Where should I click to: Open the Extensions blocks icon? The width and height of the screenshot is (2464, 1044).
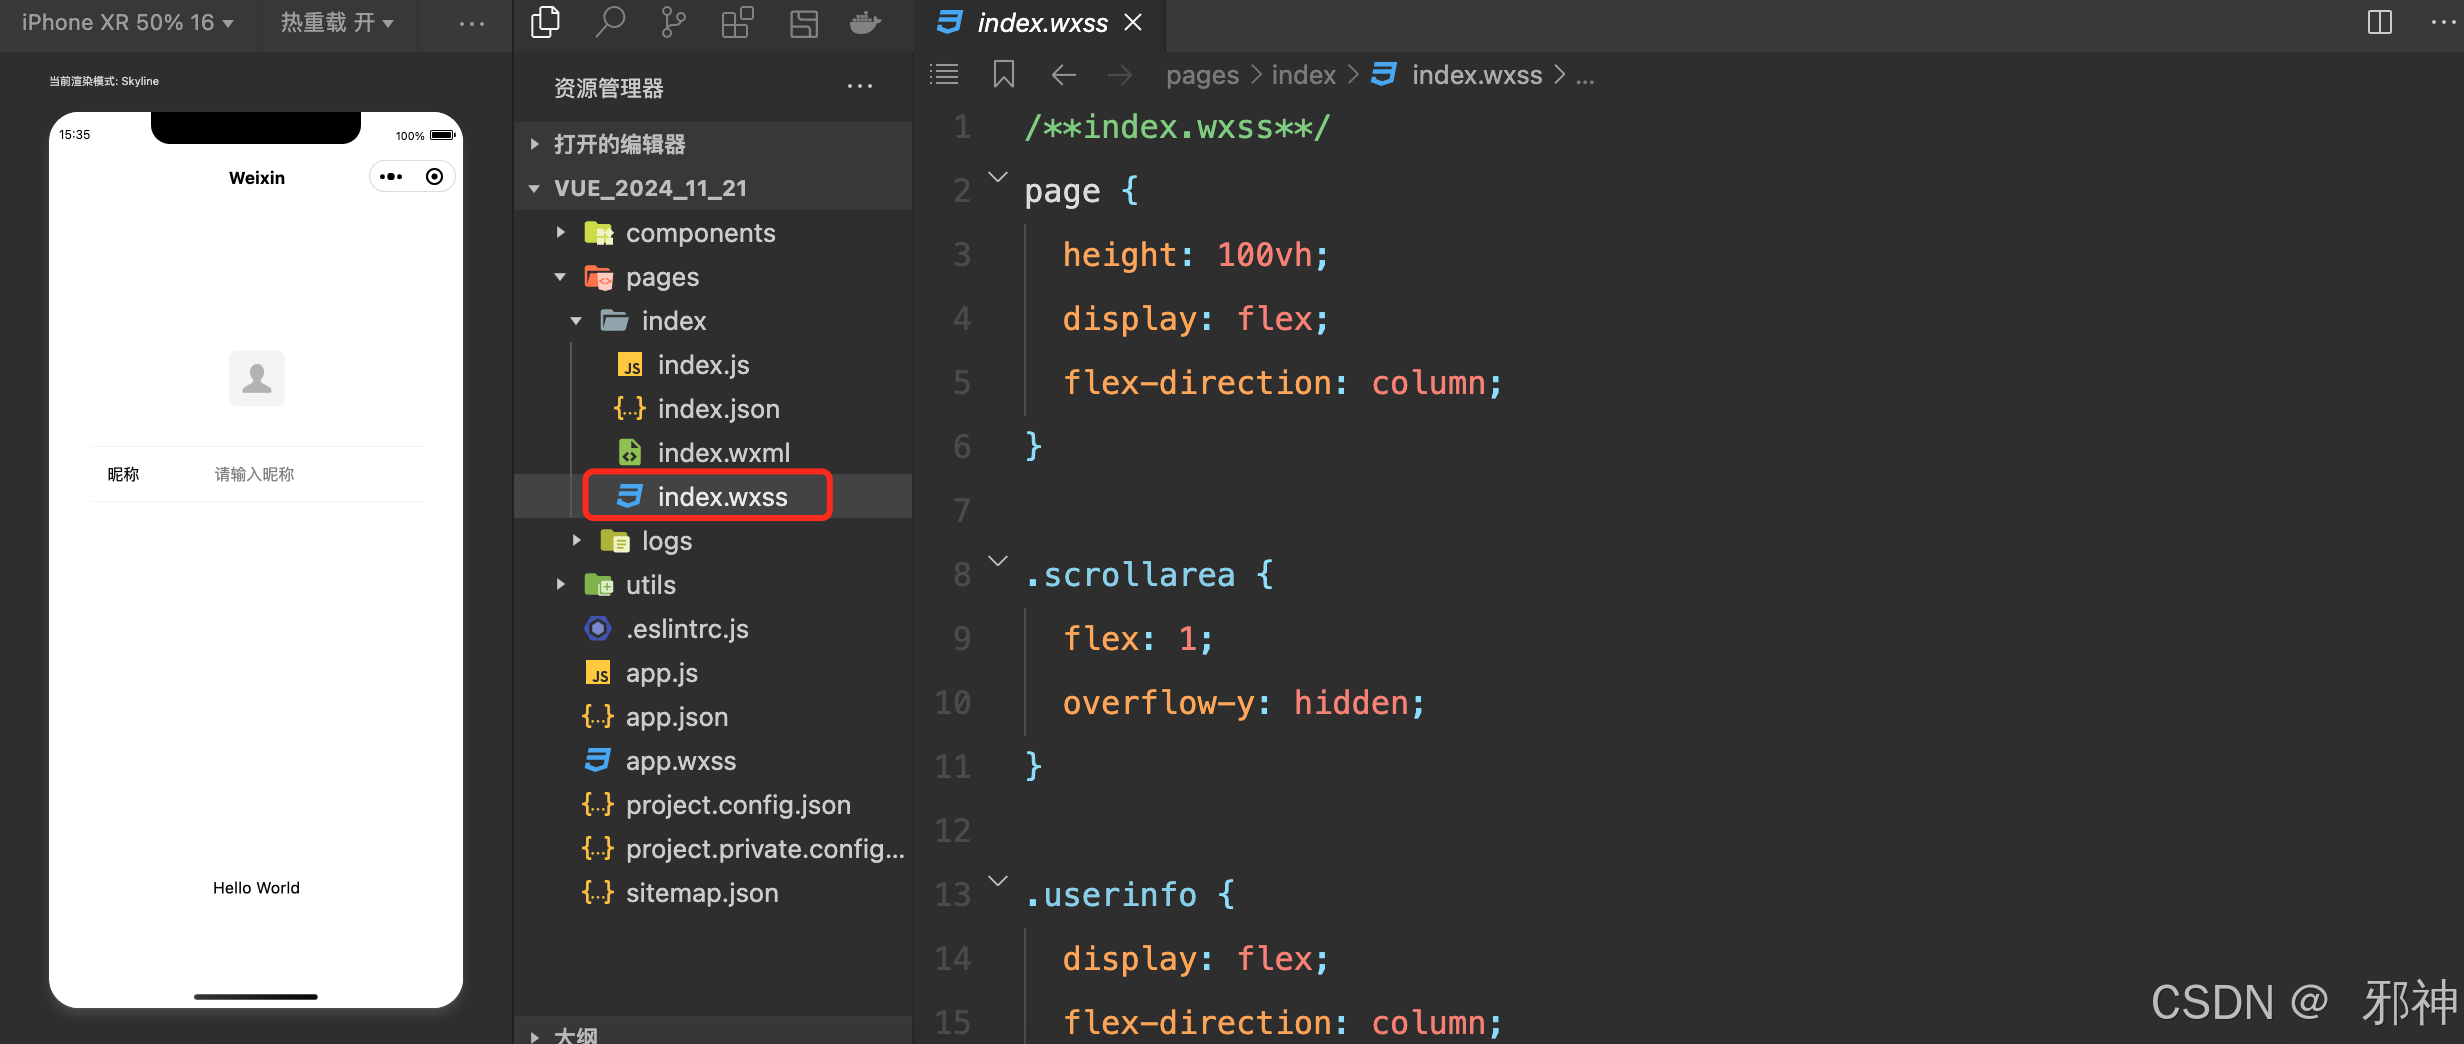tap(737, 22)
